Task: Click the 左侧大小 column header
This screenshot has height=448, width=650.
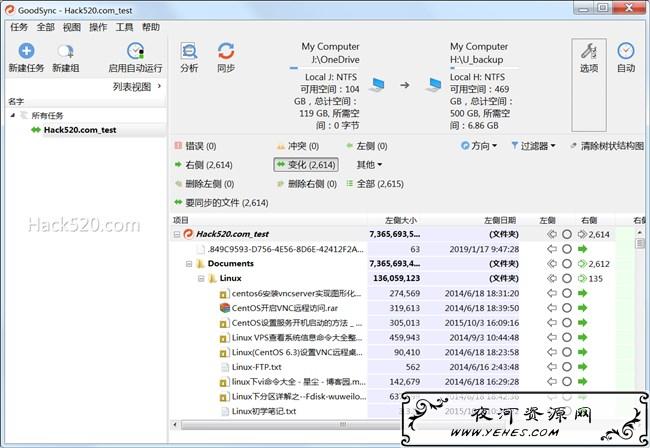Action: click(401, 220)
